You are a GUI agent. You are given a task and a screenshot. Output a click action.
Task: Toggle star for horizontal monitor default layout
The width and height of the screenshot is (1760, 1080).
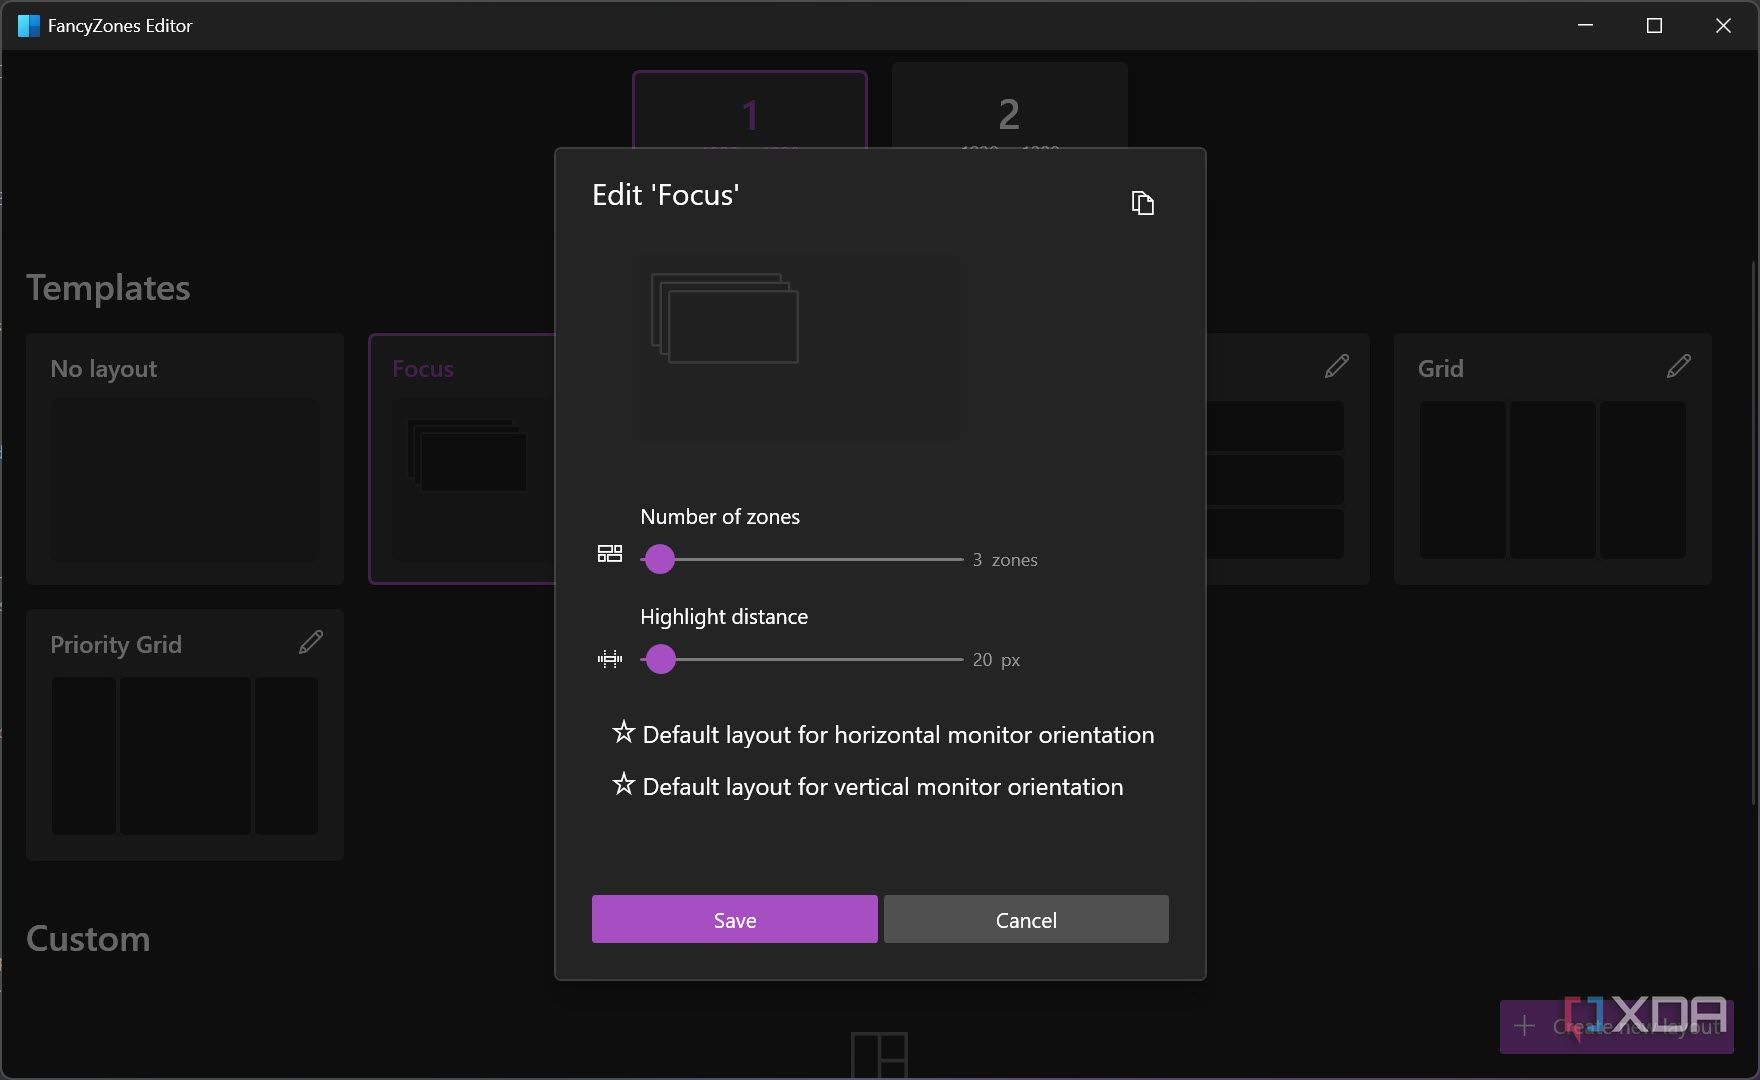pyautogui.click(x=623, y=732)
